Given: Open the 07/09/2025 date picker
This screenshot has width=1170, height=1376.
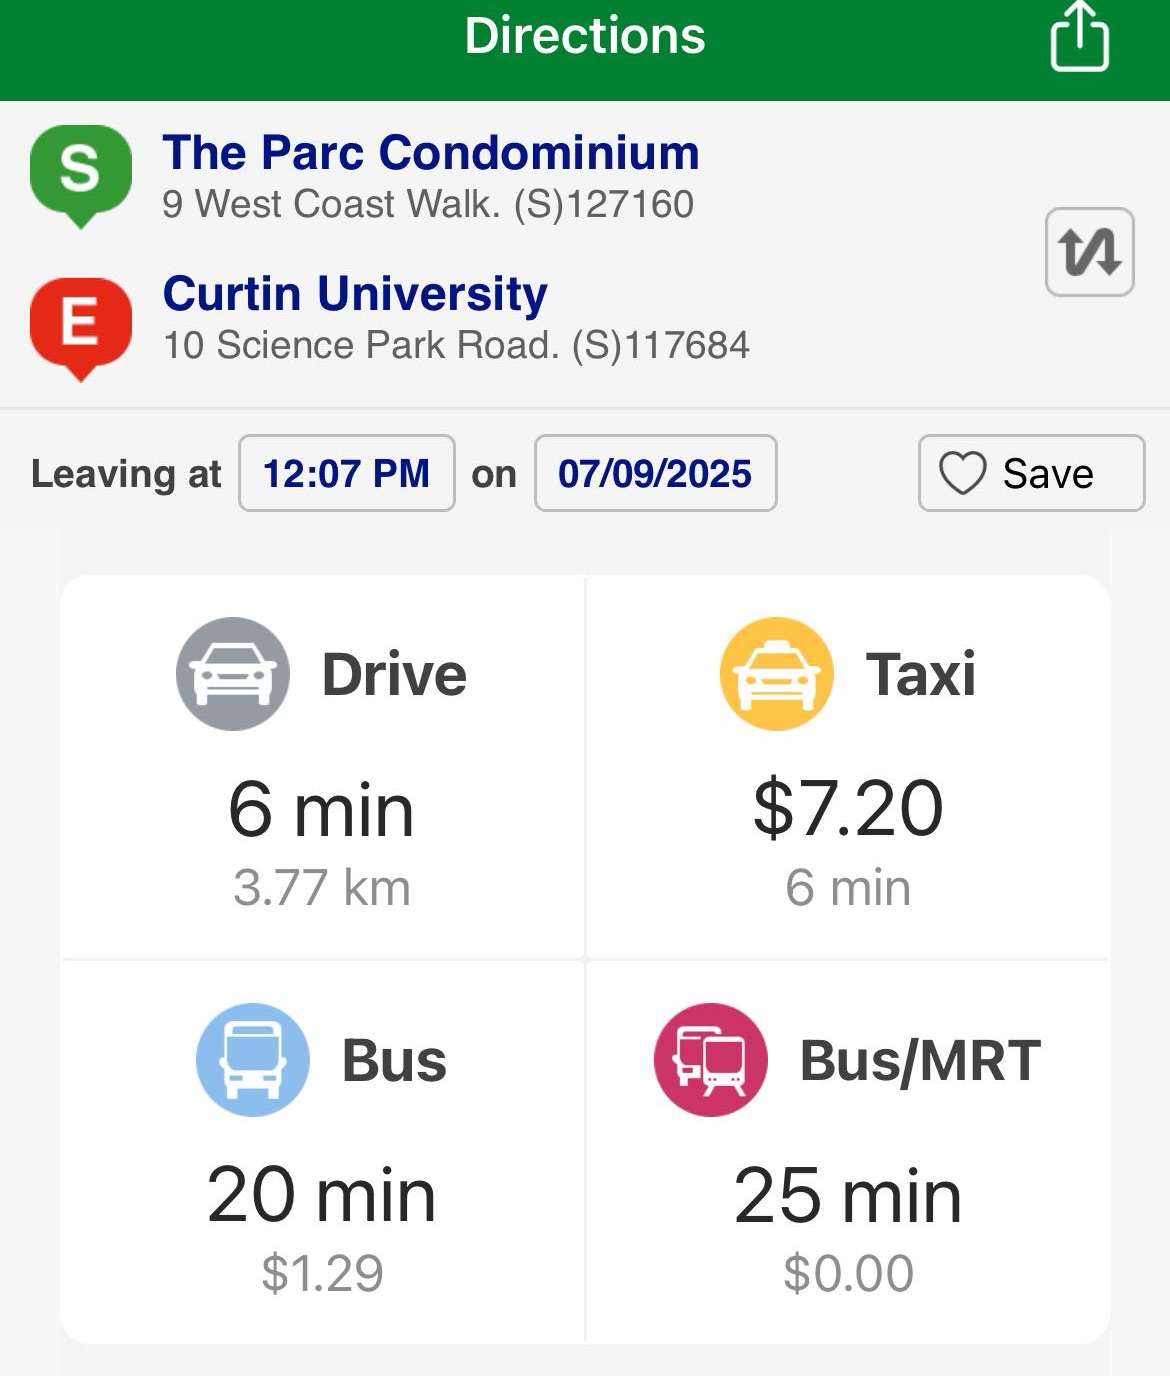Looking at the screenshot, I should 655,473.
